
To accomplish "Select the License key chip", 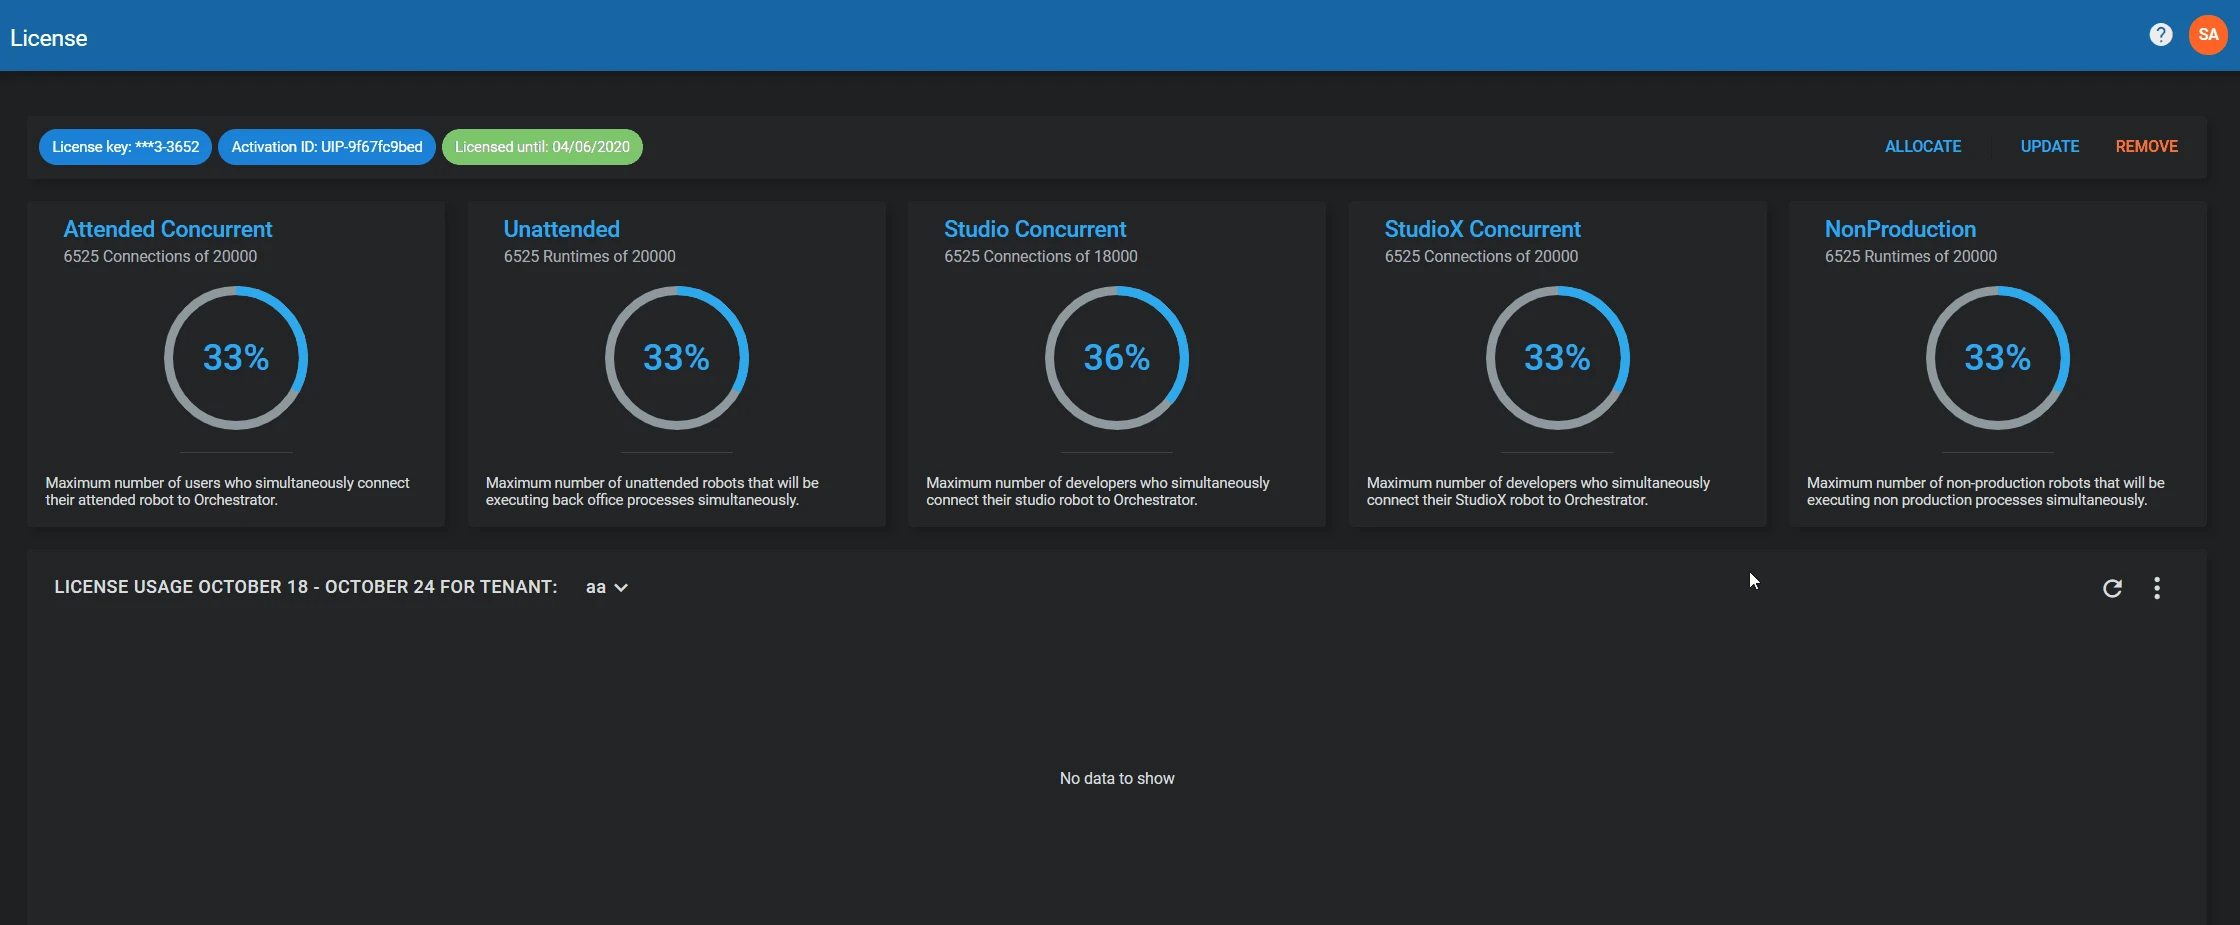I will click(125, 147).
